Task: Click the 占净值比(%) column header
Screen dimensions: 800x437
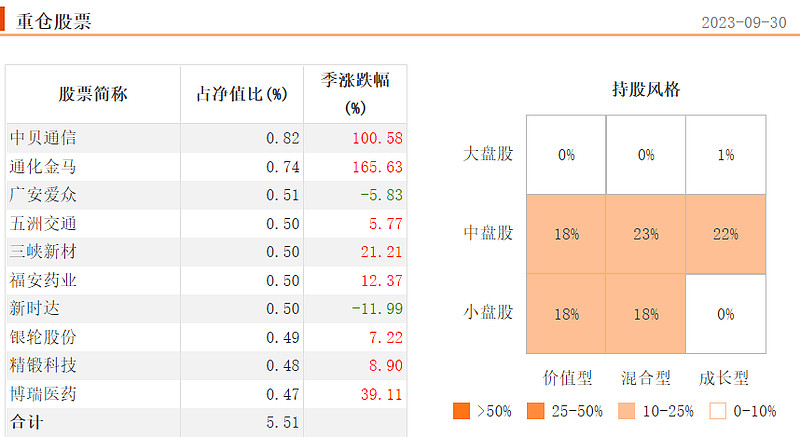Action: pyautogui.click(x=241, y=95)
